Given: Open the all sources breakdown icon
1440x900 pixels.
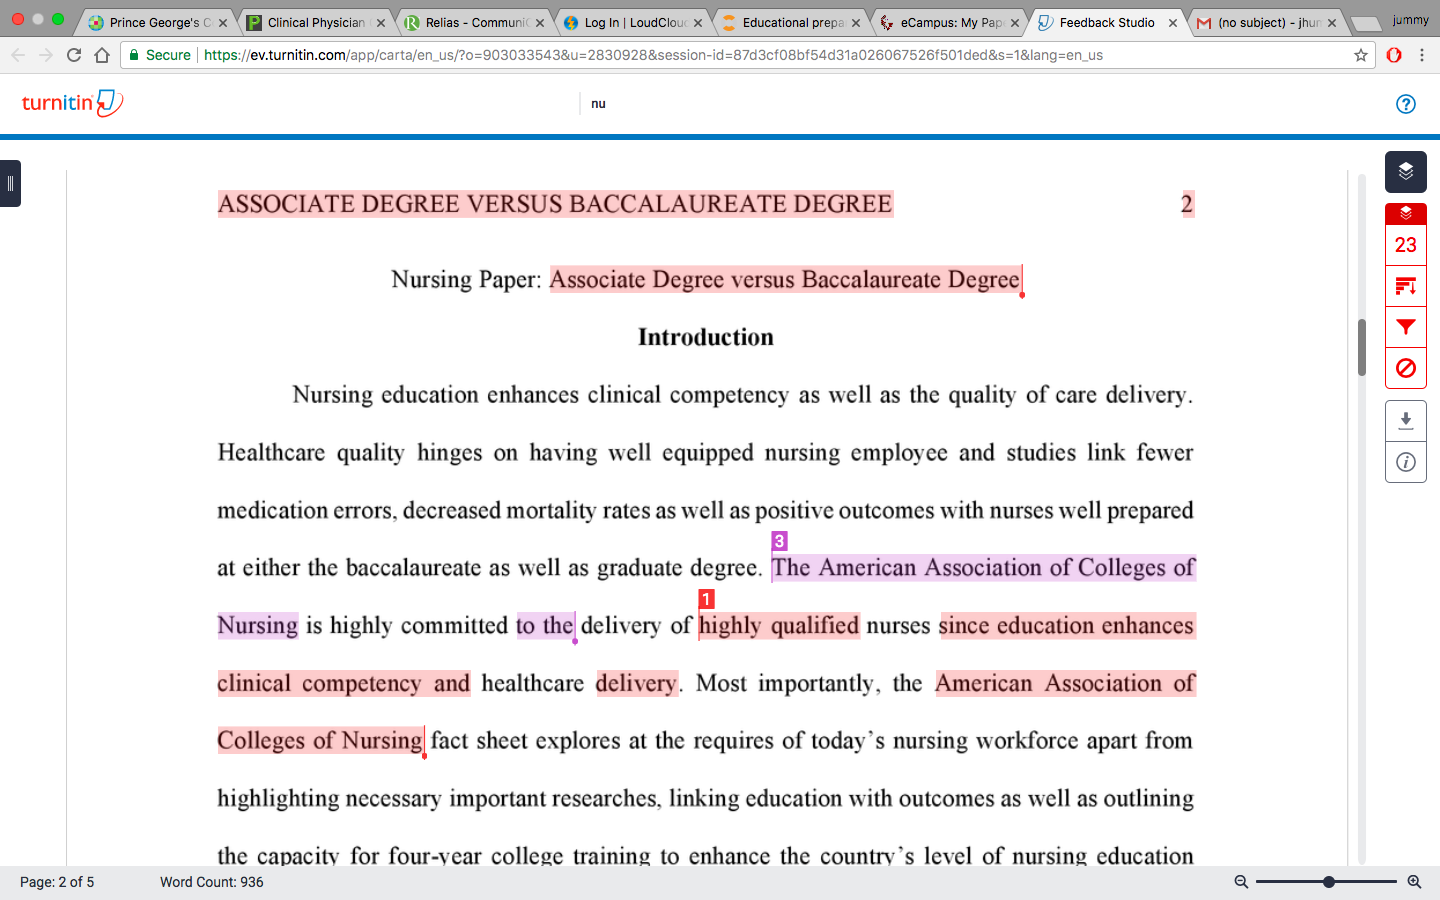Looking at the screenshot, I should (x=1405, y=287).
